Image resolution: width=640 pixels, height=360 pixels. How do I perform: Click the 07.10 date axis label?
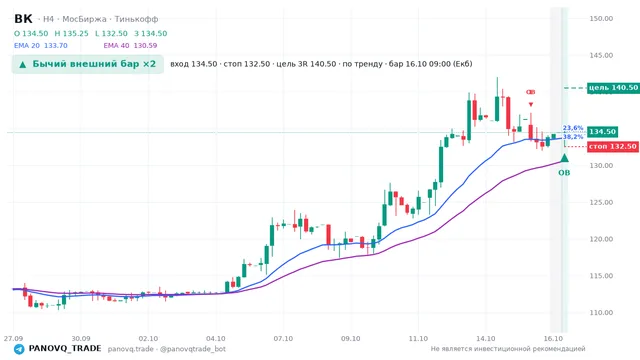(283, 339)
